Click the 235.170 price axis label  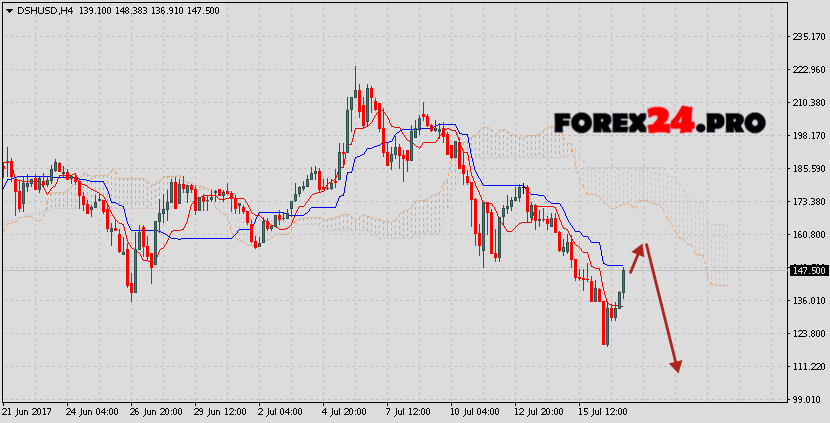tap(807, 37)
